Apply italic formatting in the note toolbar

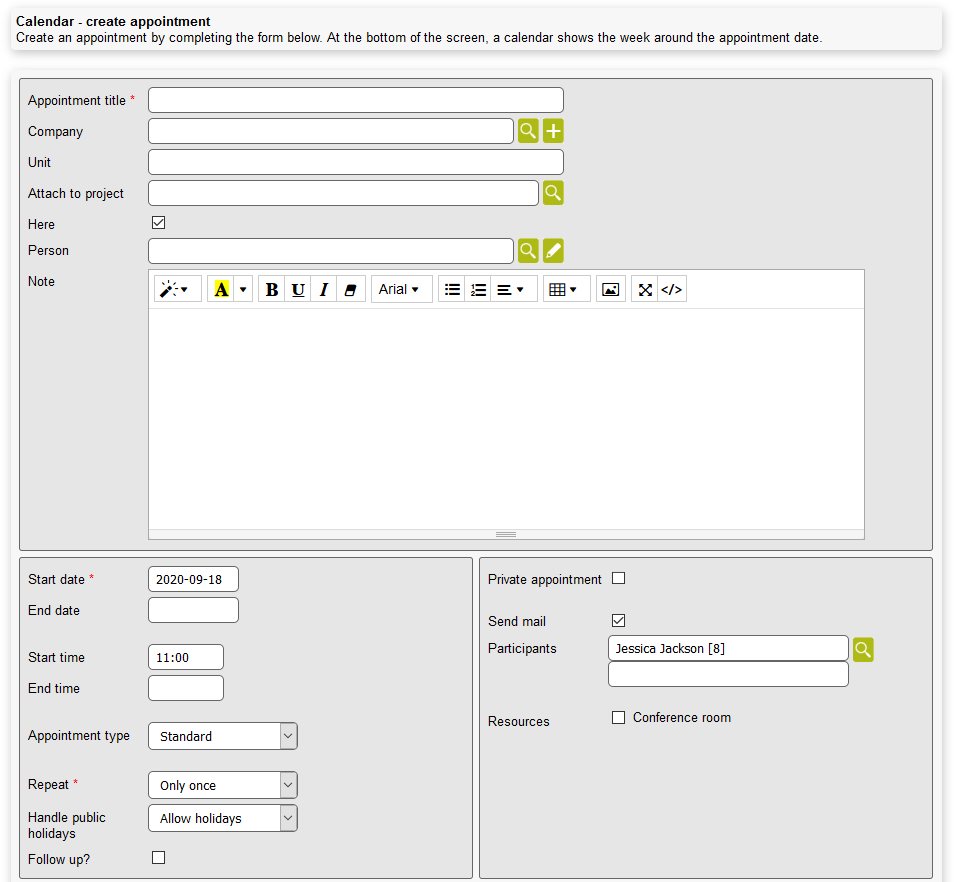click(323, 289)
